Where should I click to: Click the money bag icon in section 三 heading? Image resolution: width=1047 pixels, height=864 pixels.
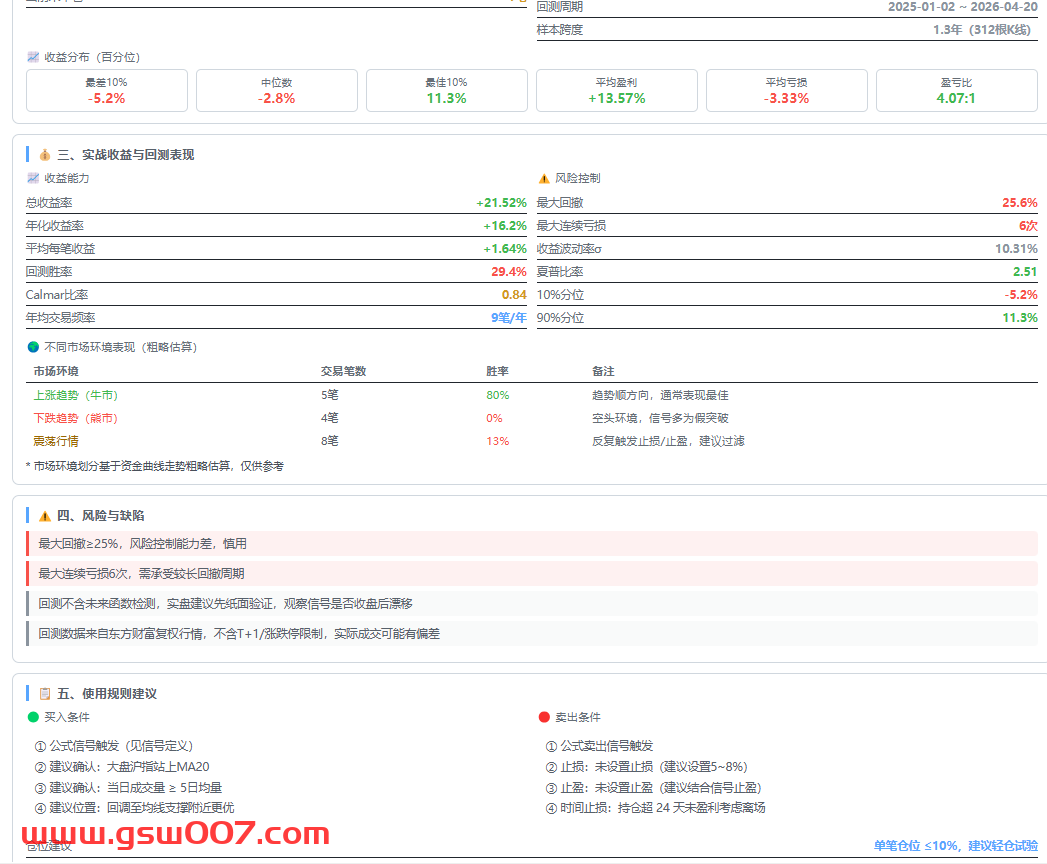tap(44, 155)
